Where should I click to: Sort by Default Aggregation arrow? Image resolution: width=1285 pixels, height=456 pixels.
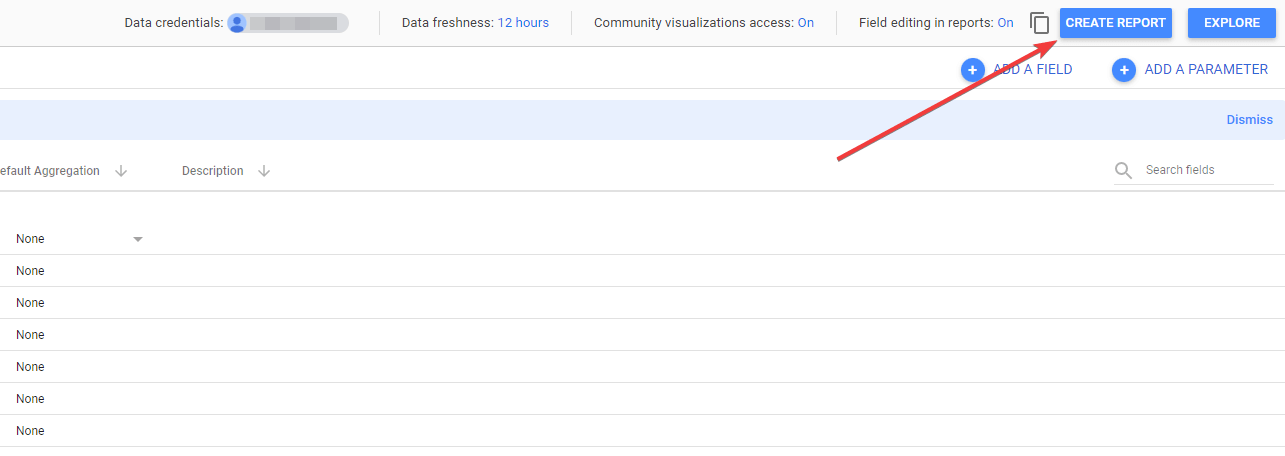click(x=121, y=171)
